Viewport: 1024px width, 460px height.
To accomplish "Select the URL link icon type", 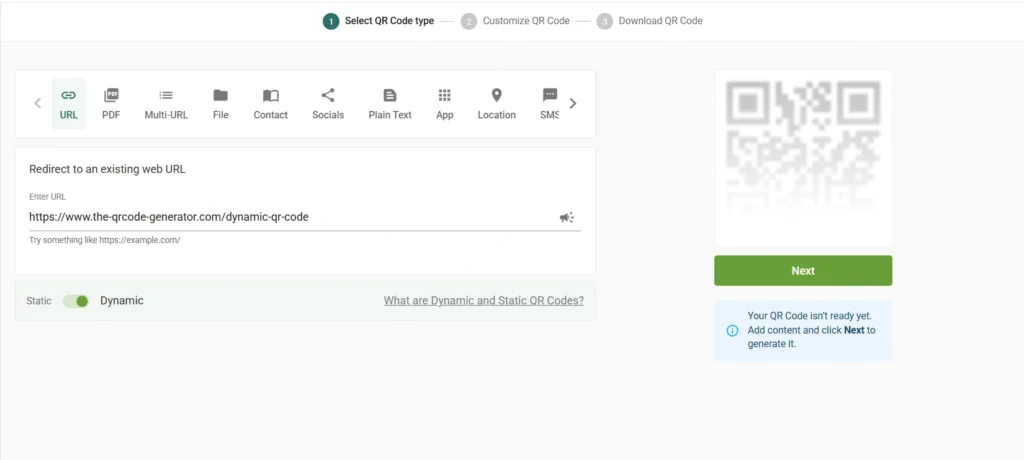I will tap(69, 104).
